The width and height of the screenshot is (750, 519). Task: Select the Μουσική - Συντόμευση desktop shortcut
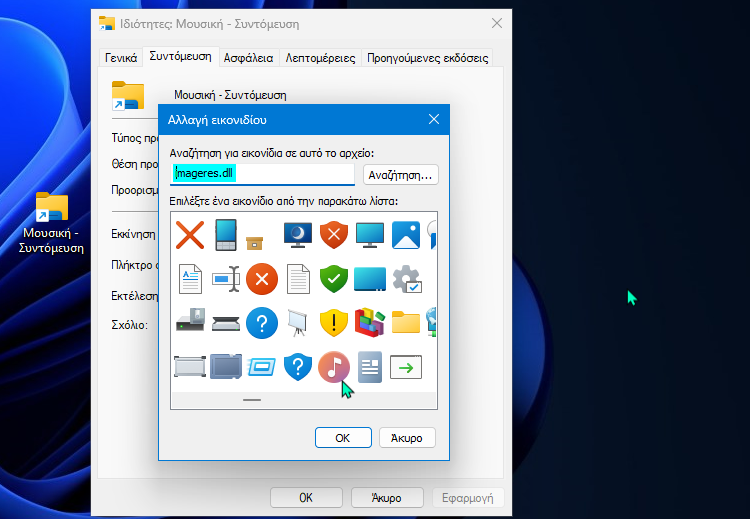(x=52, y=222)
